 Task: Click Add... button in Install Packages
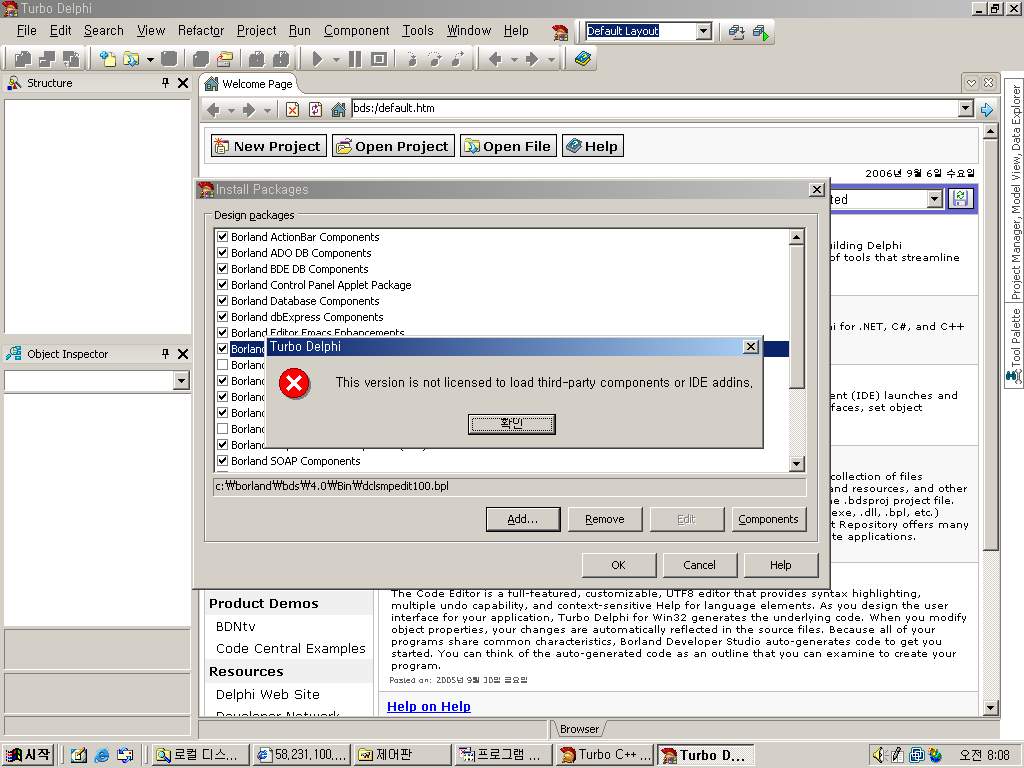click(x=522, y=519)
